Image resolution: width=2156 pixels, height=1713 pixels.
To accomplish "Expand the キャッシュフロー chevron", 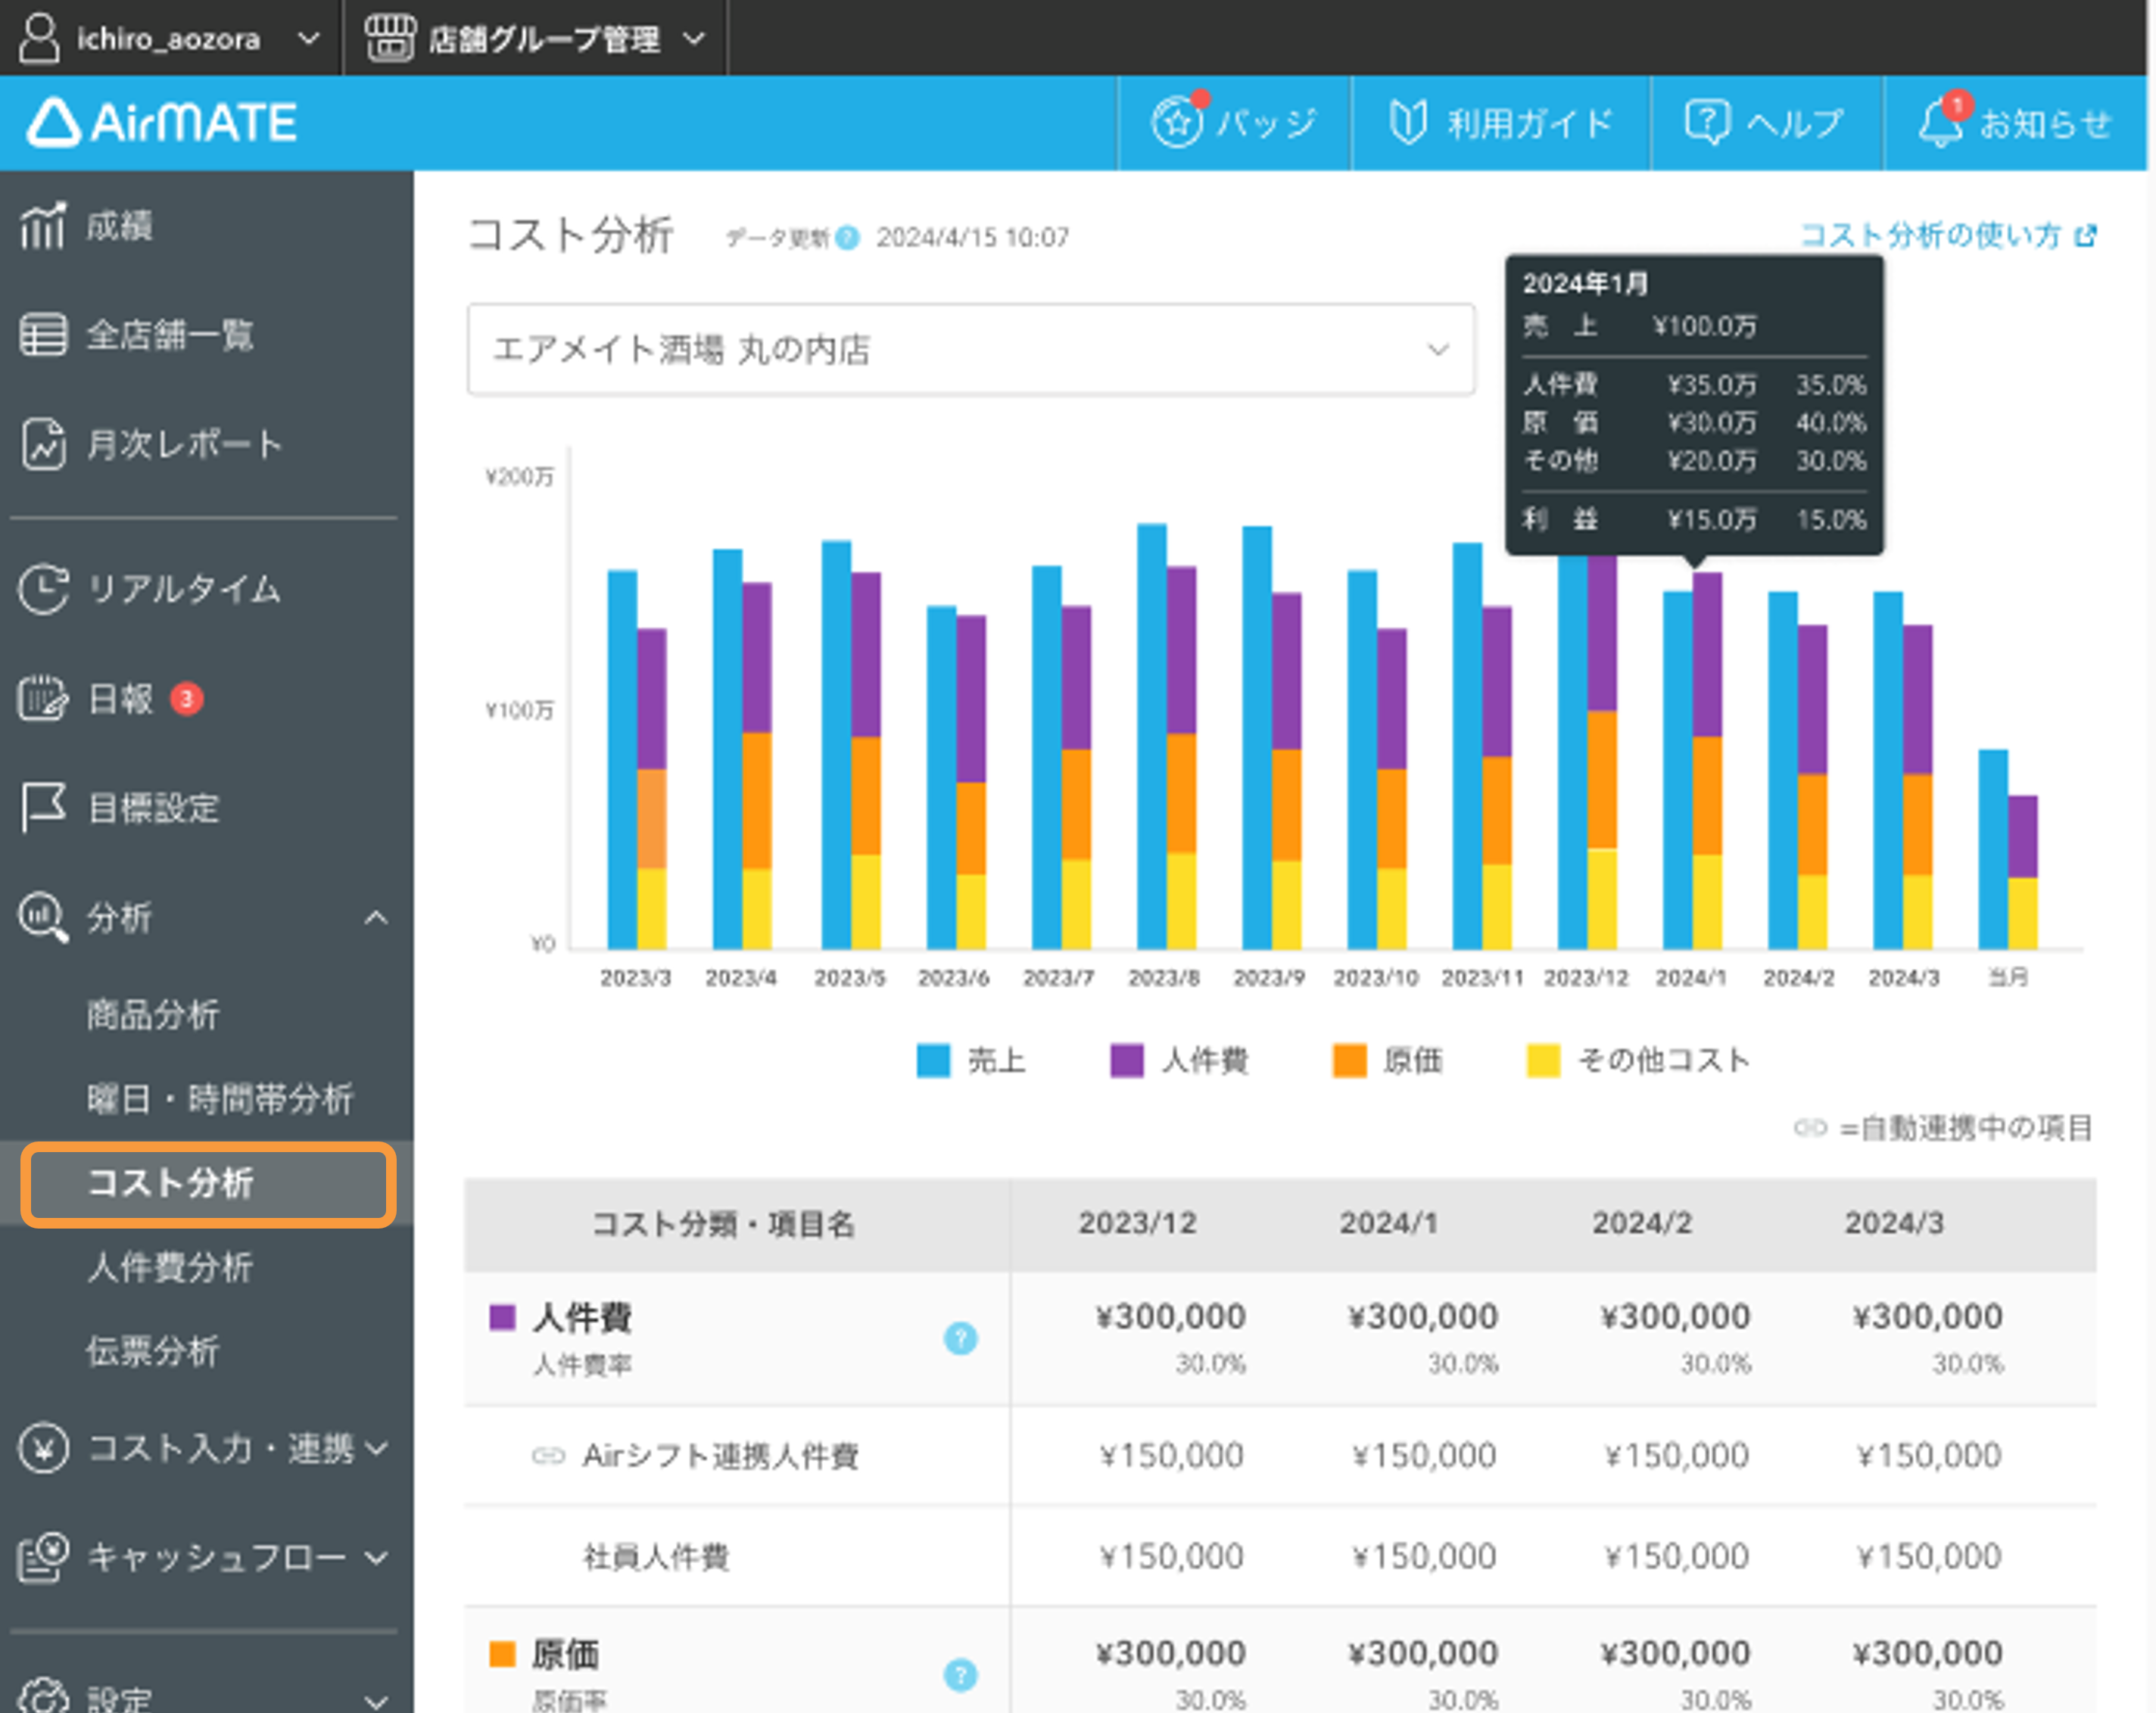I will click(x=376, y=1557).
